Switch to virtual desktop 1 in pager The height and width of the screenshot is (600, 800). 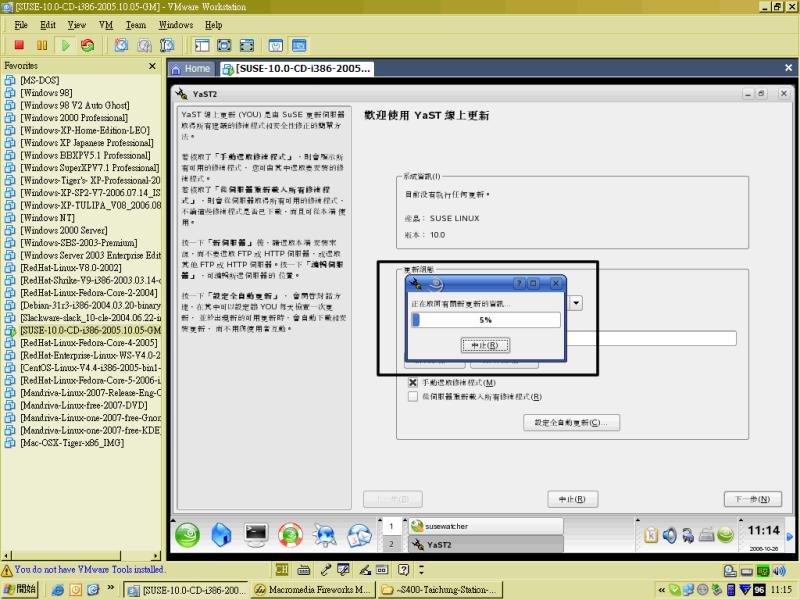pos(391,526)
